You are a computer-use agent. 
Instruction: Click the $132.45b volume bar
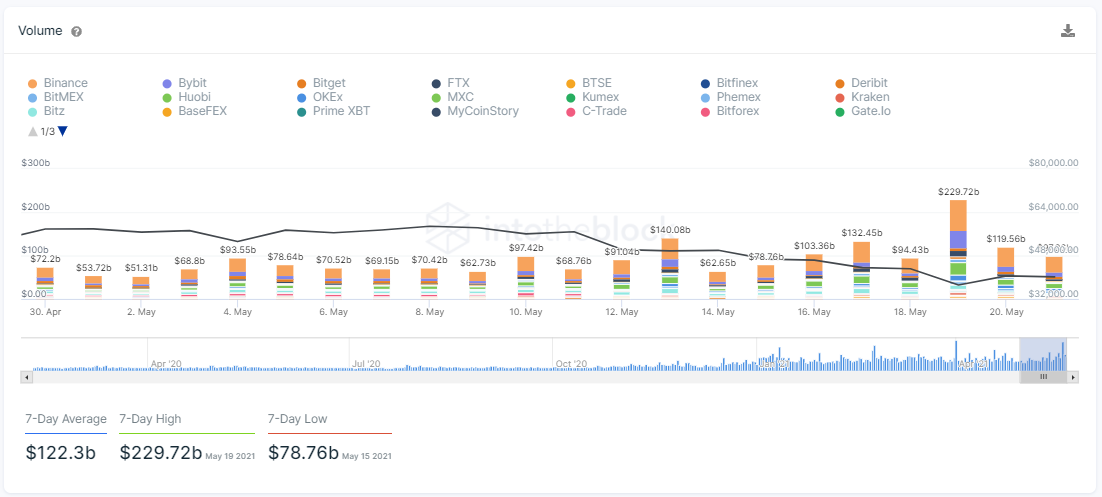[862, 271]
